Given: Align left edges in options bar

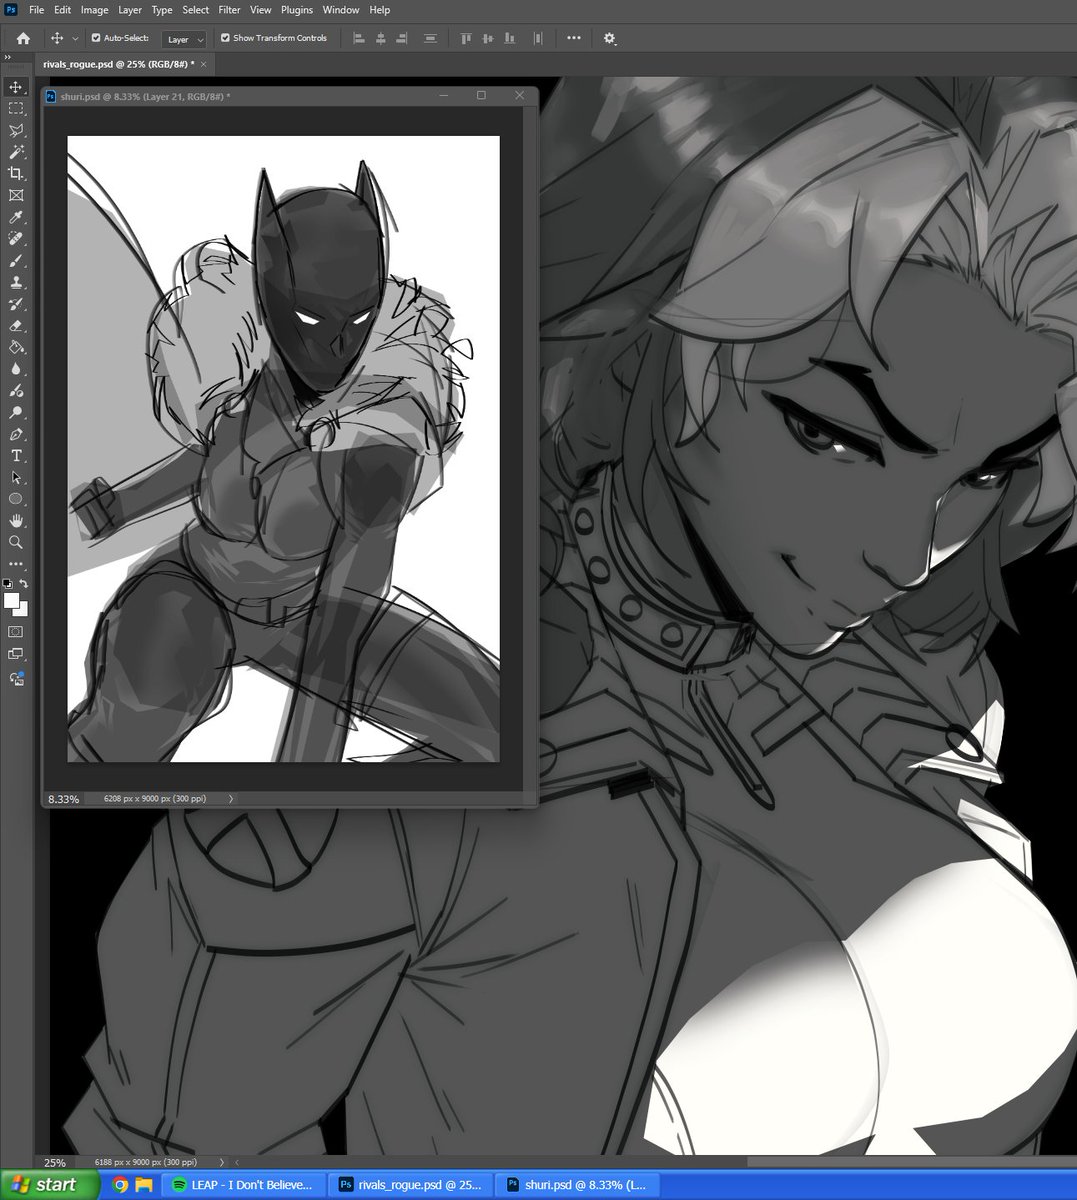Looking at the screenshot, I should point(358,38).
